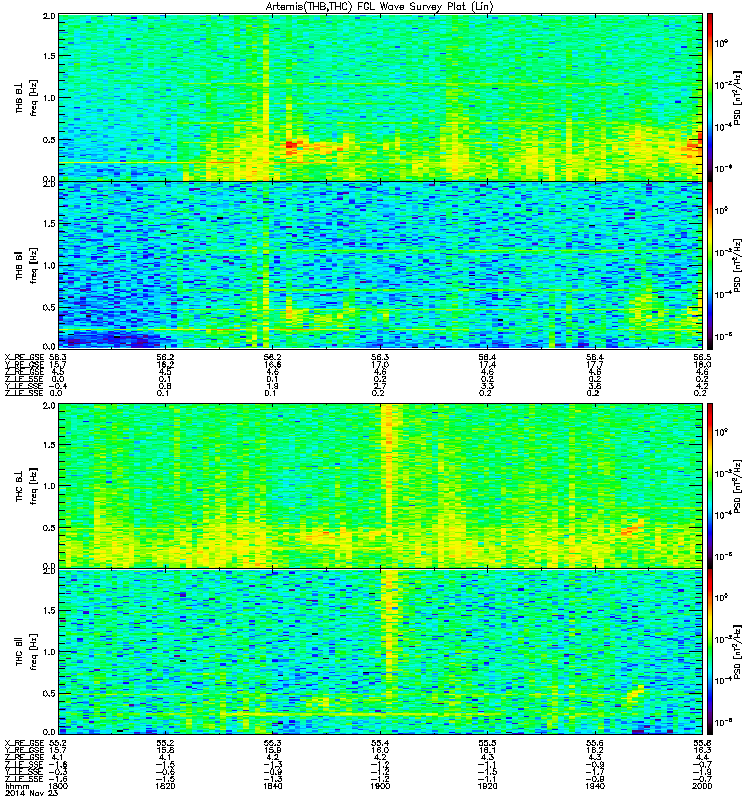Click the THB B-perpendicular freq [Hz] axis label
750x800 pixels.
pyautogui.click(x=25, y=97)
